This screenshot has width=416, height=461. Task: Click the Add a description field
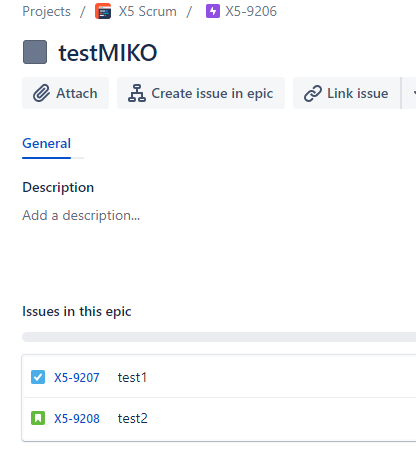coord(81,215)
